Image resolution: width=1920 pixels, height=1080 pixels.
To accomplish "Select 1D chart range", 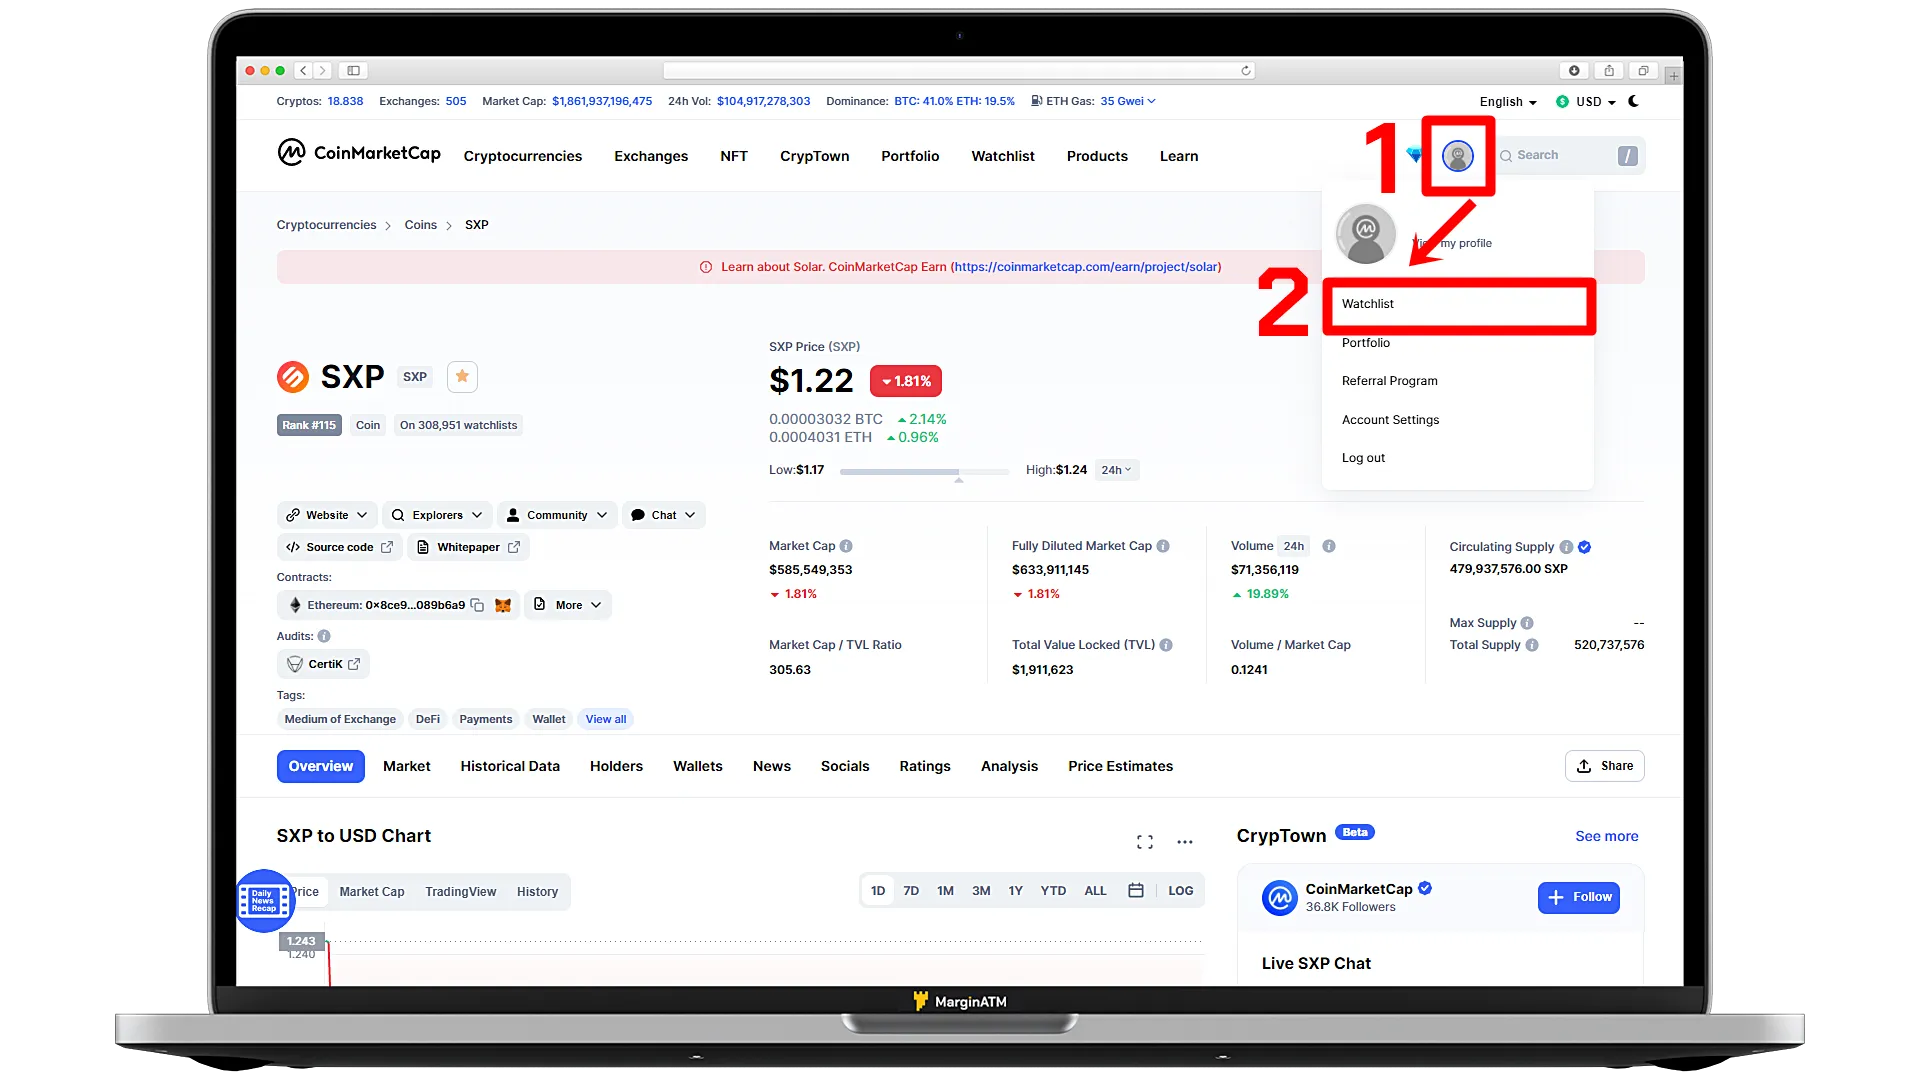I will [x=878, y=891].
